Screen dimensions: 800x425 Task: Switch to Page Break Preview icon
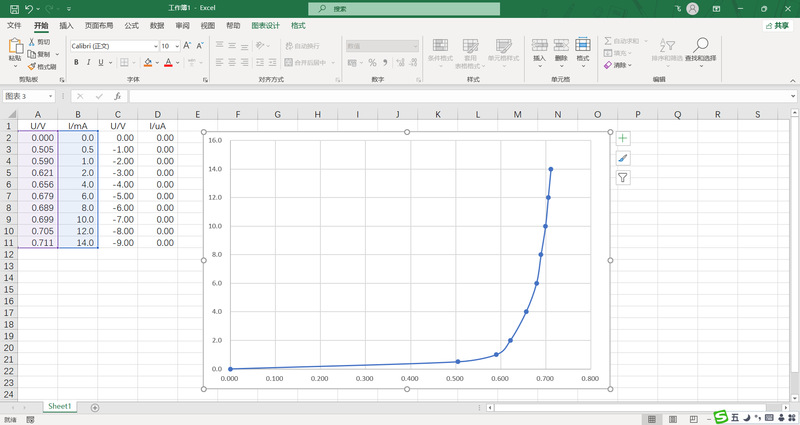pyautogui.click(x=693, y=419)
